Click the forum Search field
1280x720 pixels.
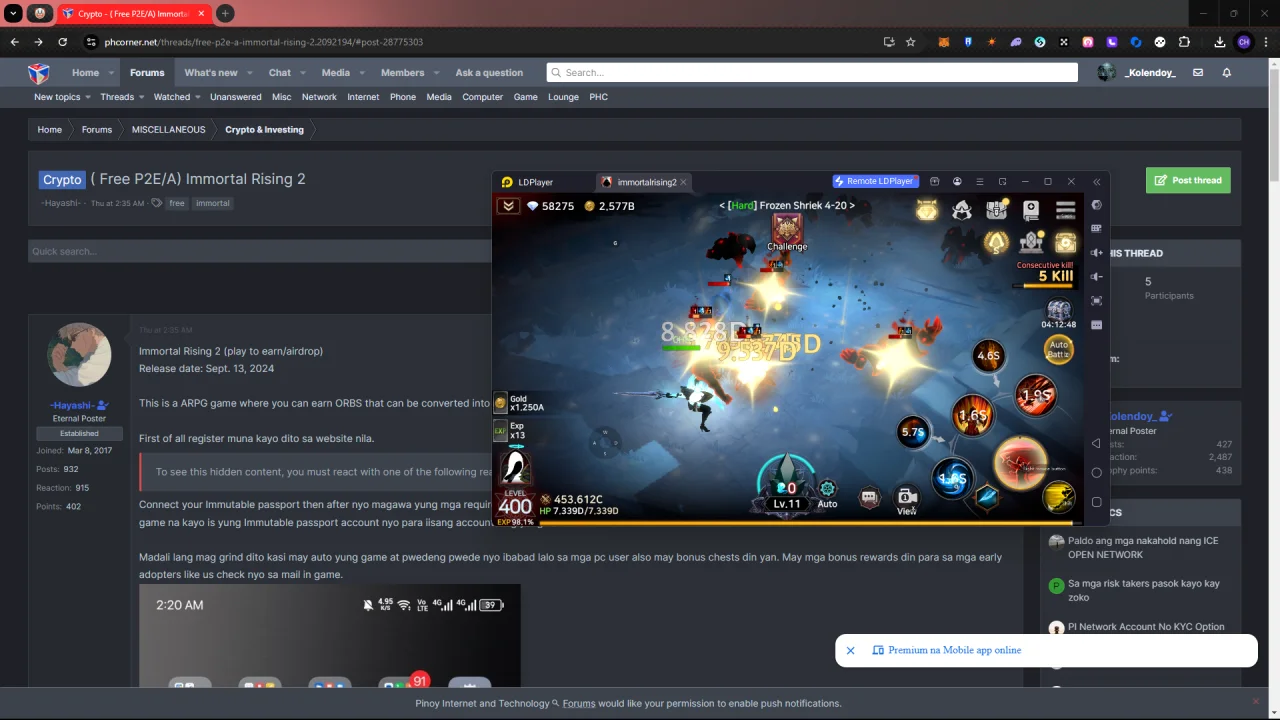tap(812, 73)
